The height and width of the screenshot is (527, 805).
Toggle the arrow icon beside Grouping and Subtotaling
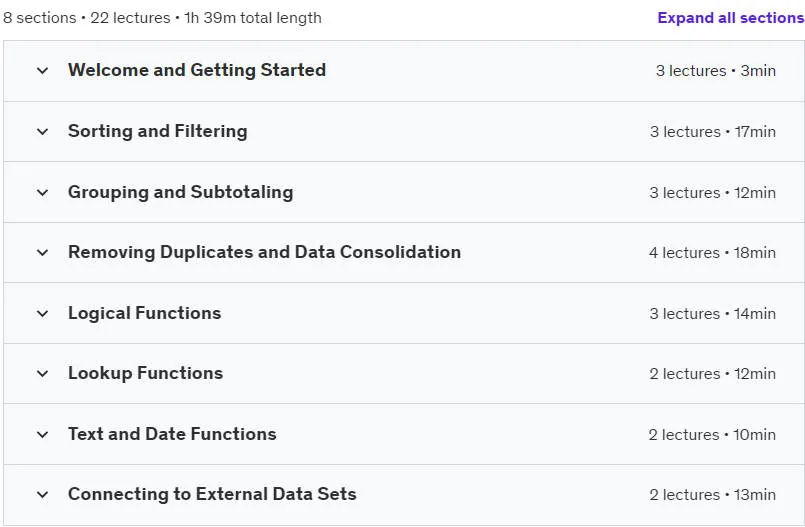43,192
